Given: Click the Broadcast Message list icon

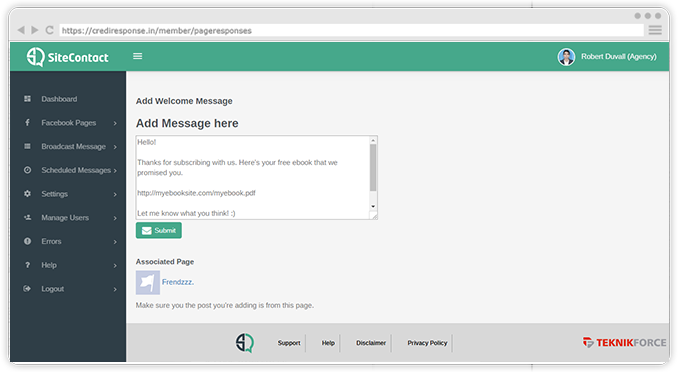Looking at the screenshot, I should pos(27,146).
